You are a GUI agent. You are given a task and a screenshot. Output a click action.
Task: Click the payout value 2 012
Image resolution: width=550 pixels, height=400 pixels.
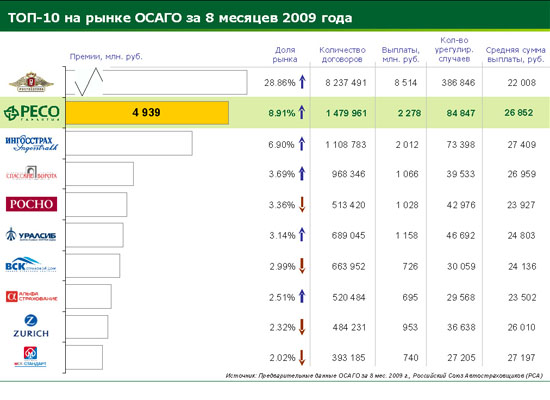407,145
